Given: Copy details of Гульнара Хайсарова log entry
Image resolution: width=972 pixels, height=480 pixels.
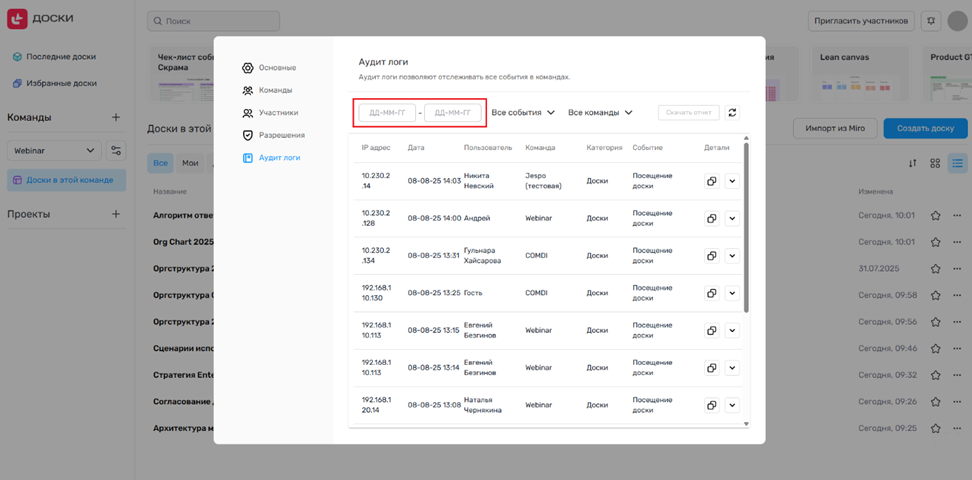Looking at the screenshot, I should (711, 256).
